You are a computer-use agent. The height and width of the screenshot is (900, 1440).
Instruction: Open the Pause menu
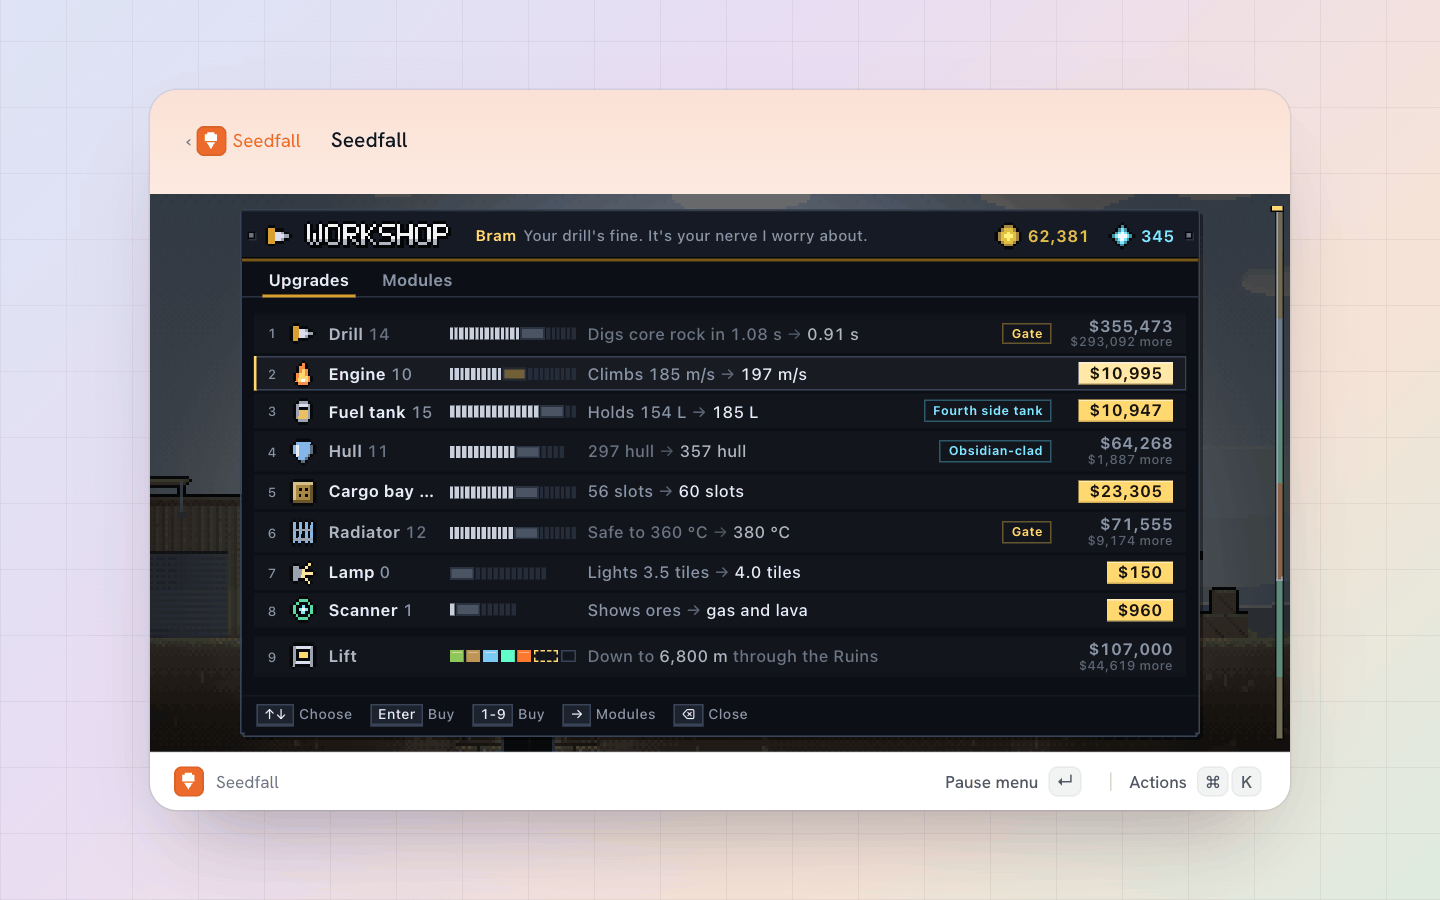1013,782
